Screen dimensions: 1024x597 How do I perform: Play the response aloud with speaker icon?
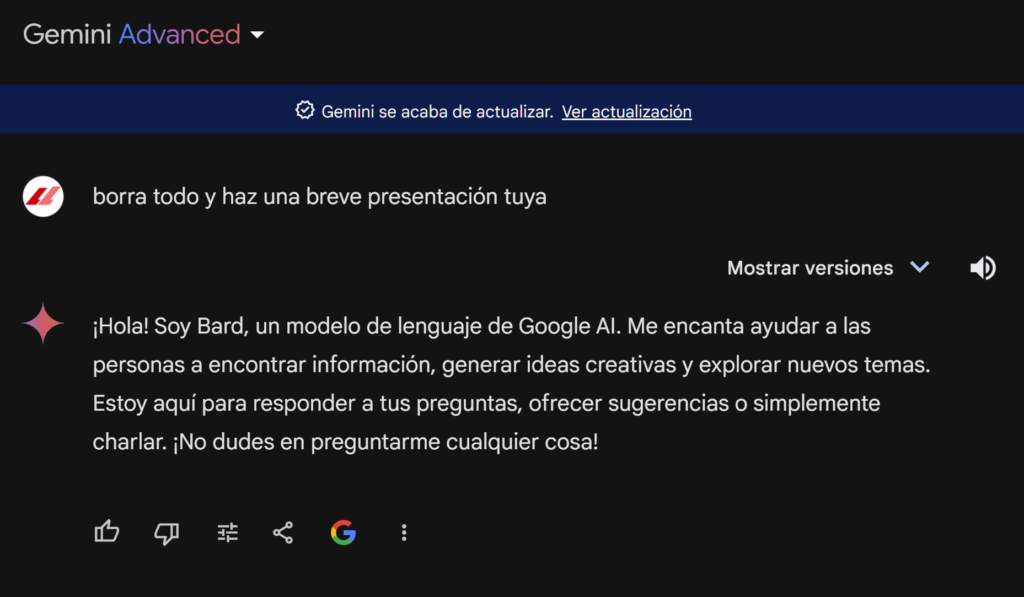pos(982,268)
